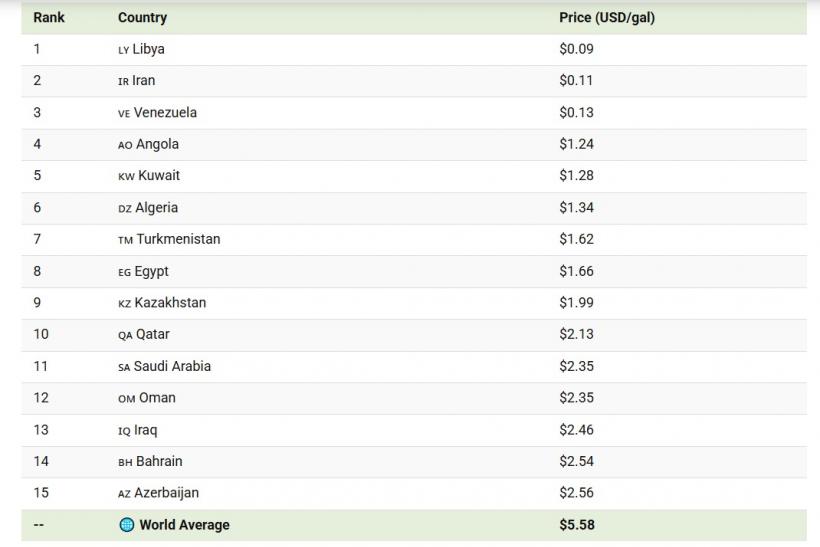Viewport: 820px width, 547px height.
Task: Click the KW flag code beside Kuwait
Action: (126, 176)
